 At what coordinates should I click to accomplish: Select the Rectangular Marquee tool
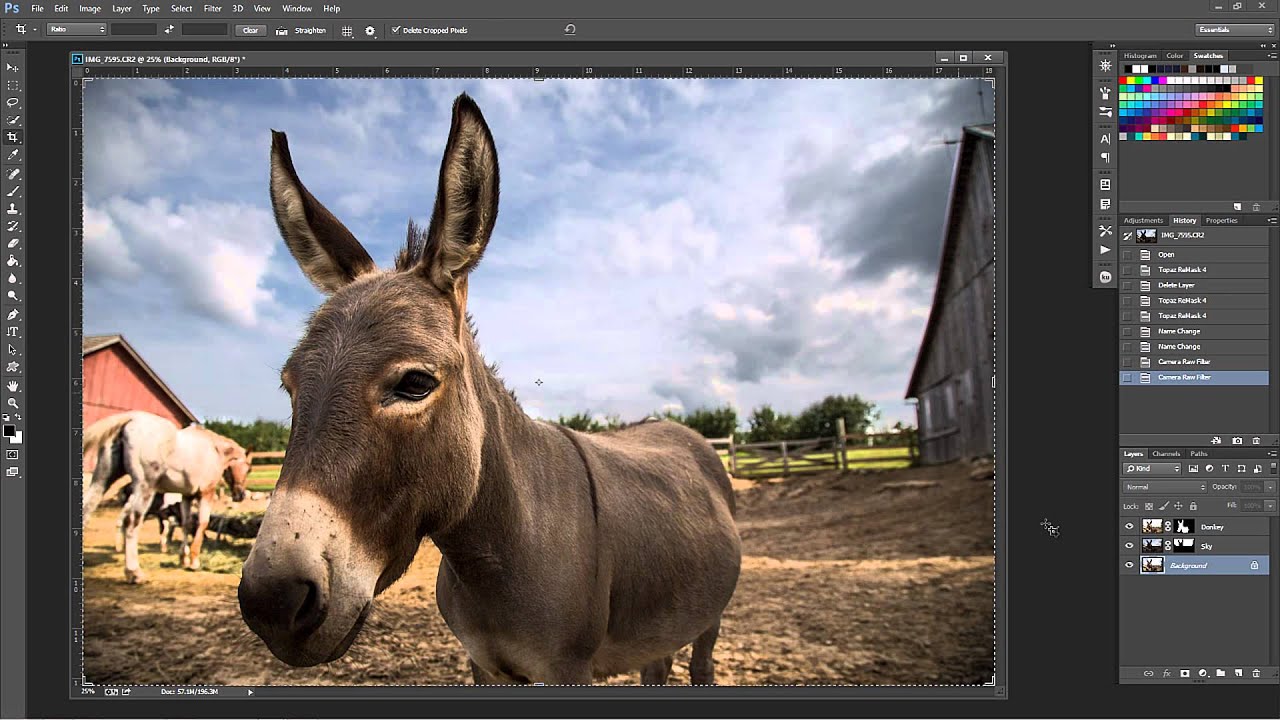click(13, 84)
